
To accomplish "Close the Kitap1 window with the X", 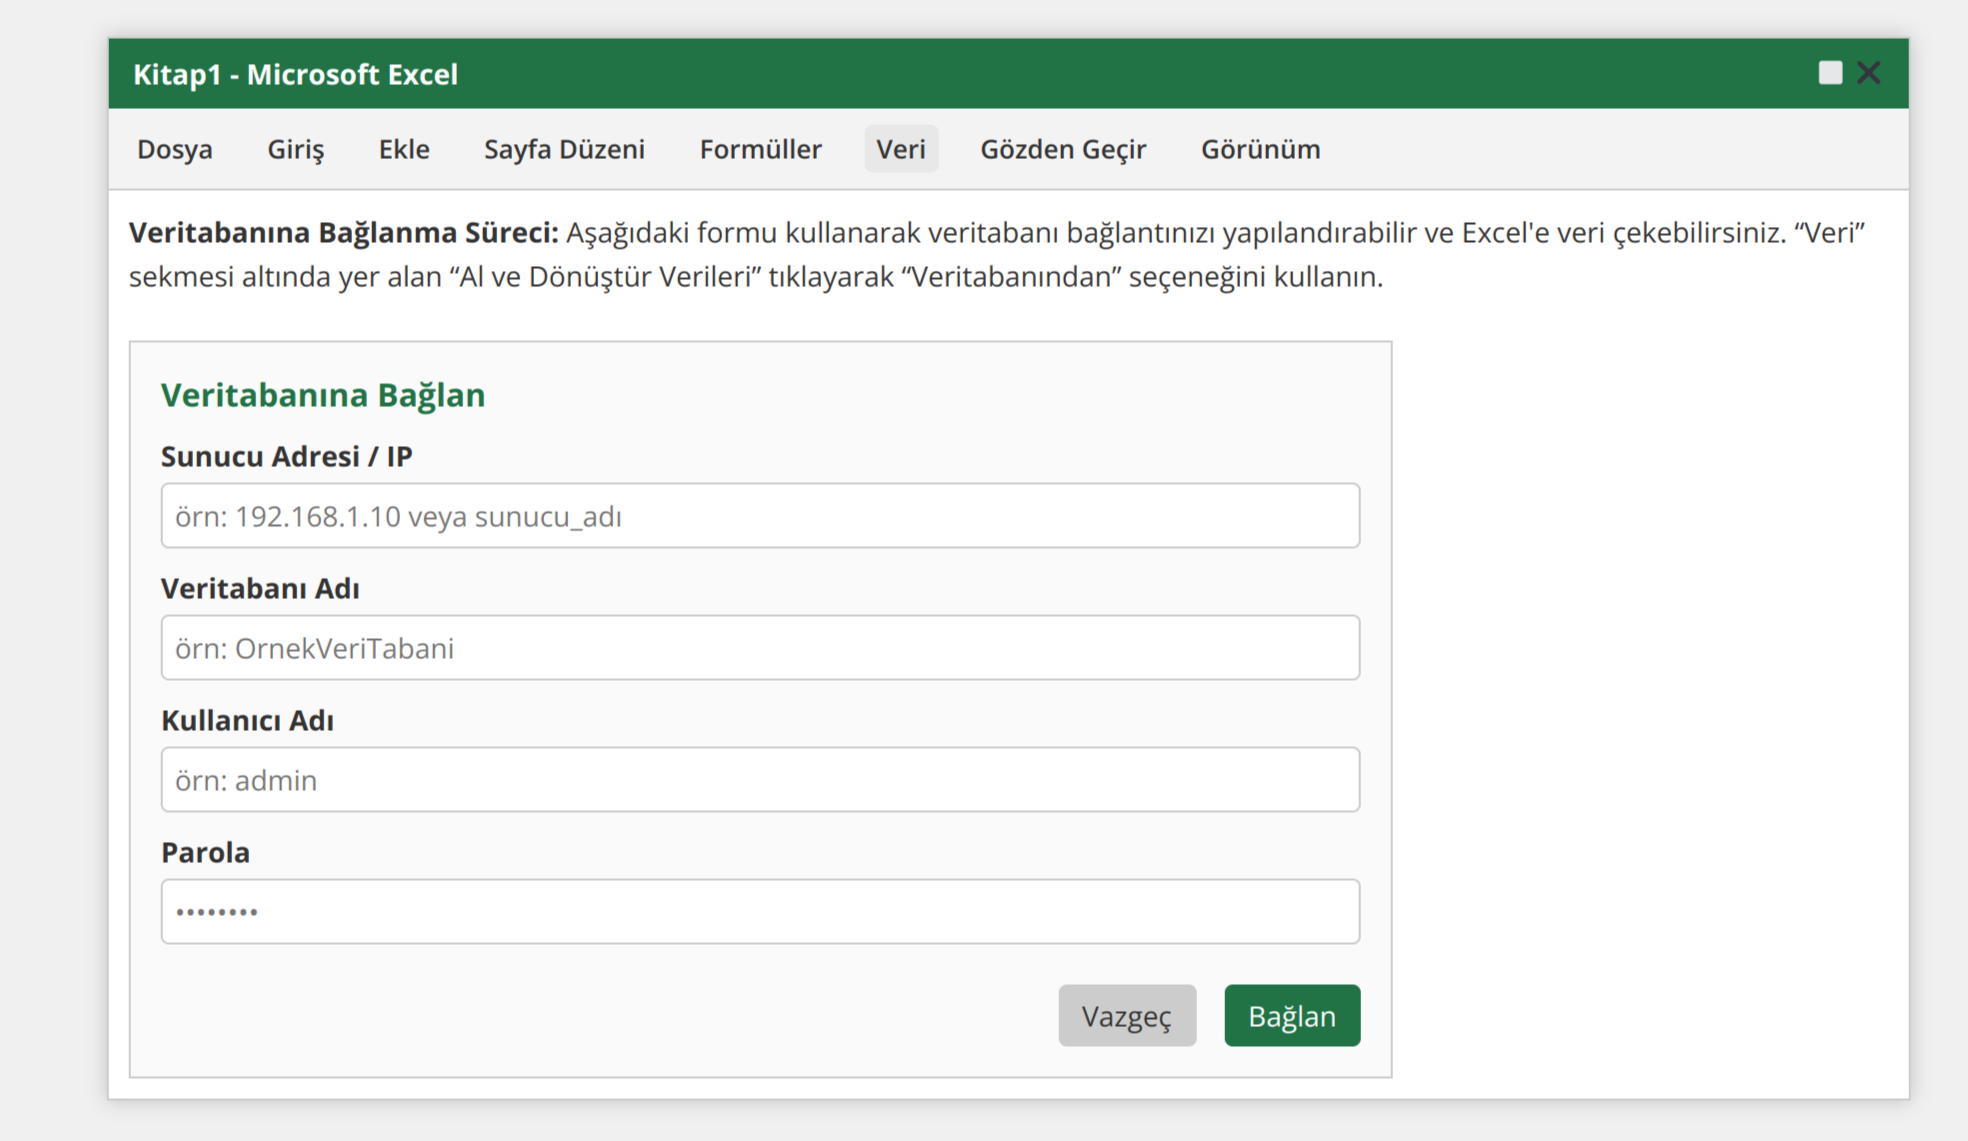I will click(1868, 72).
